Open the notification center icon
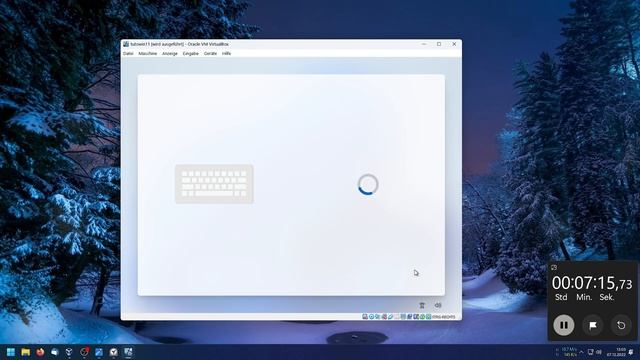Image resolution: width=640 pixels, height=360 pixels. 631,352
